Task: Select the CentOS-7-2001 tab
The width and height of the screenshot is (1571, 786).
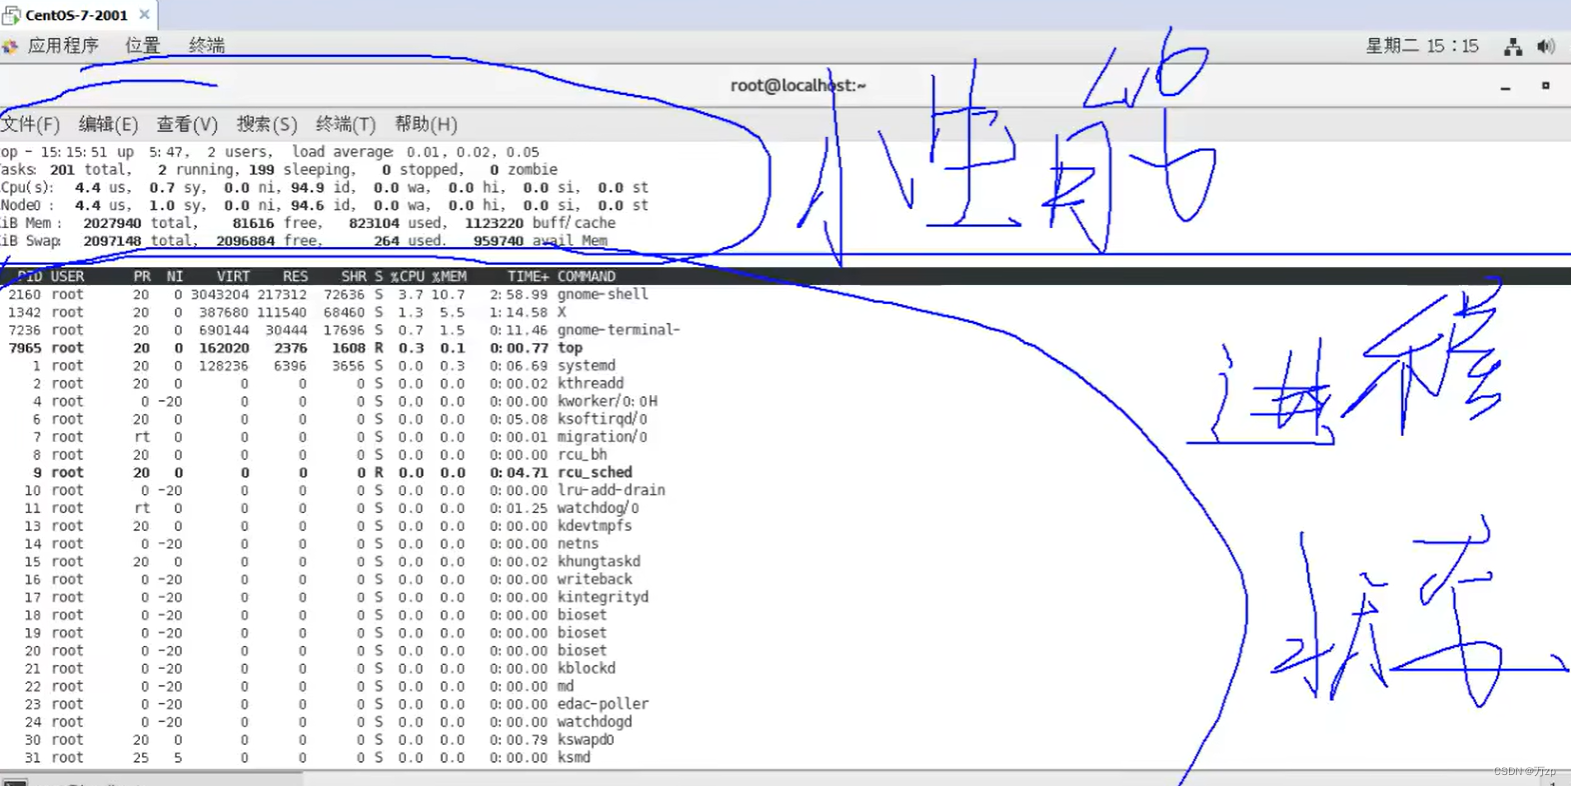Action: [x=78, y=15]
